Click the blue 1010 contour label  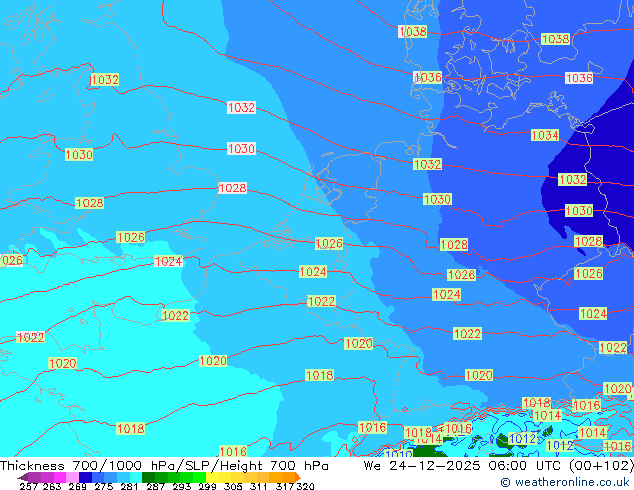coord(398,454)
